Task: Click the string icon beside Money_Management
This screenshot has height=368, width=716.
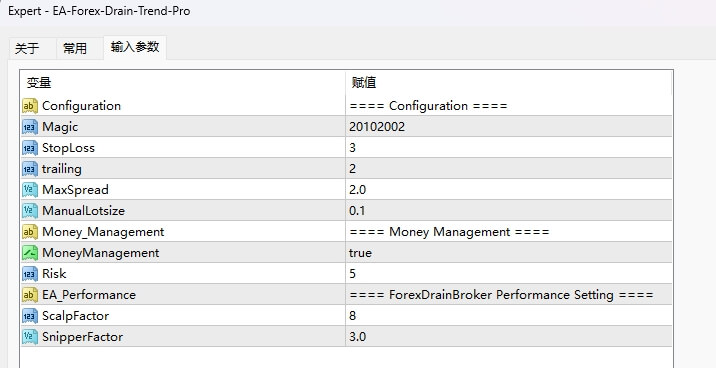Action: point(30,232)
